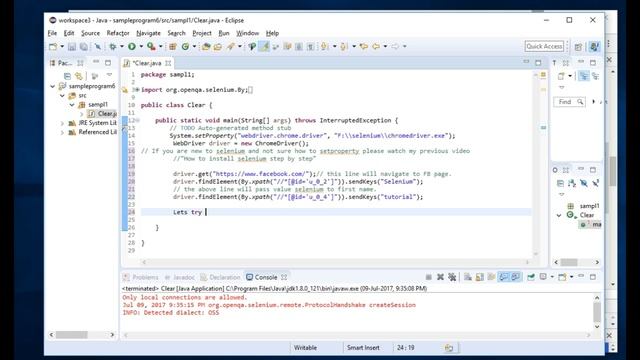Screen dimensions: 640x360
Task: Click the Previous Annotation toolbar icon
Action: 344,47
